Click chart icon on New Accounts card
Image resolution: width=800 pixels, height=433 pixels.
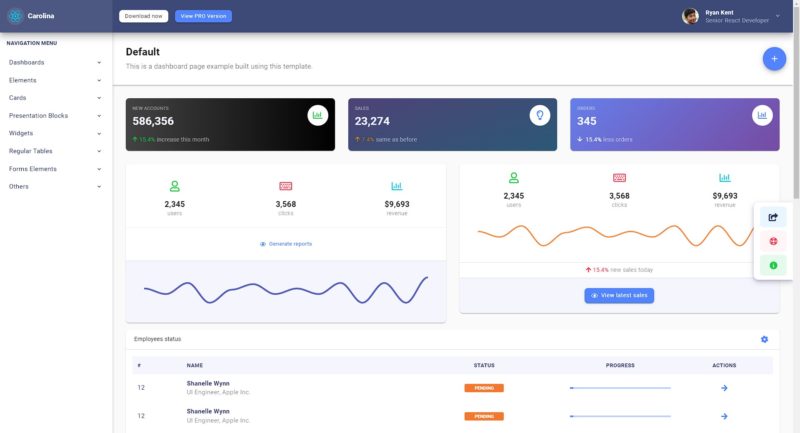pos(318,115)
